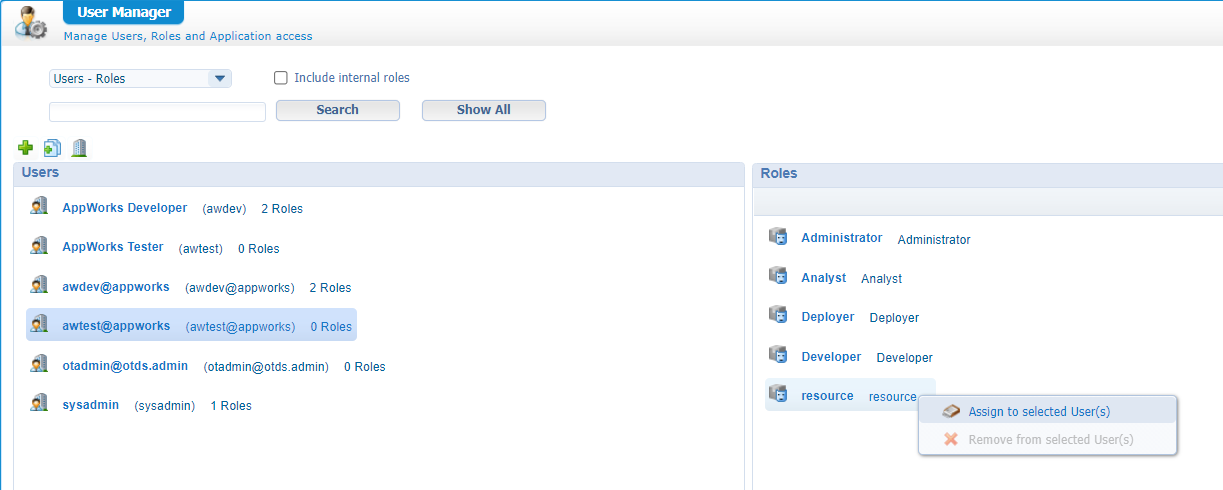
Task: Select the Analyst role name
Action: point(824,278)
